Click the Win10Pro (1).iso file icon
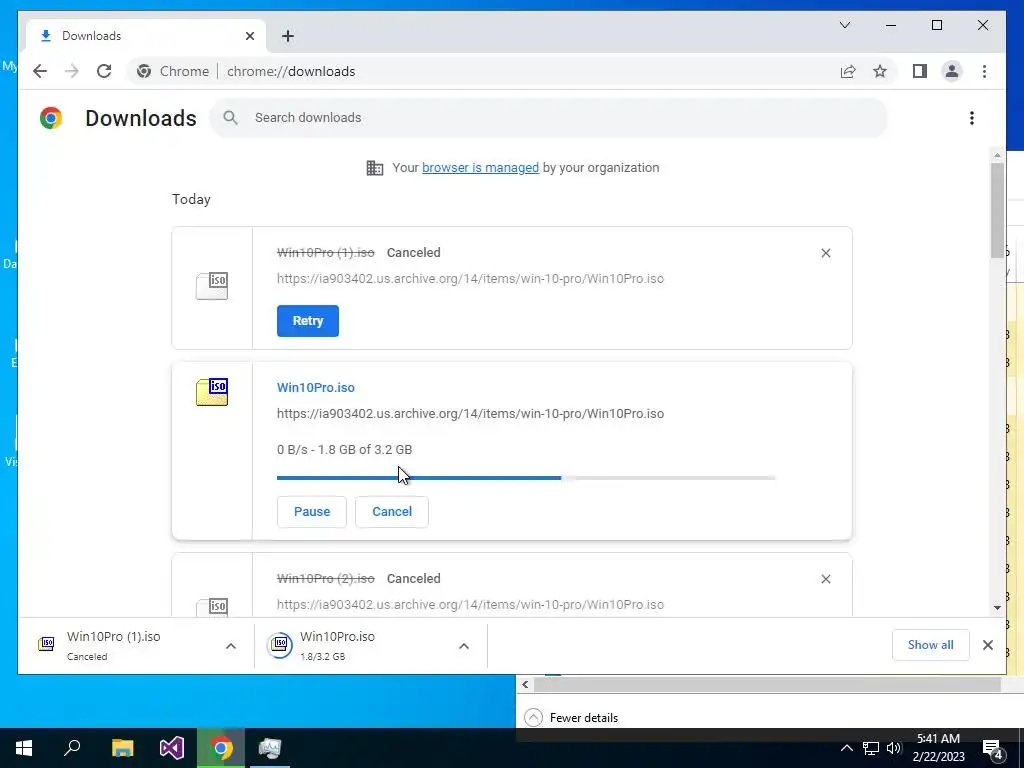Image resolution: width=1024 pixels, height=768 pixels. pos(212,286)
